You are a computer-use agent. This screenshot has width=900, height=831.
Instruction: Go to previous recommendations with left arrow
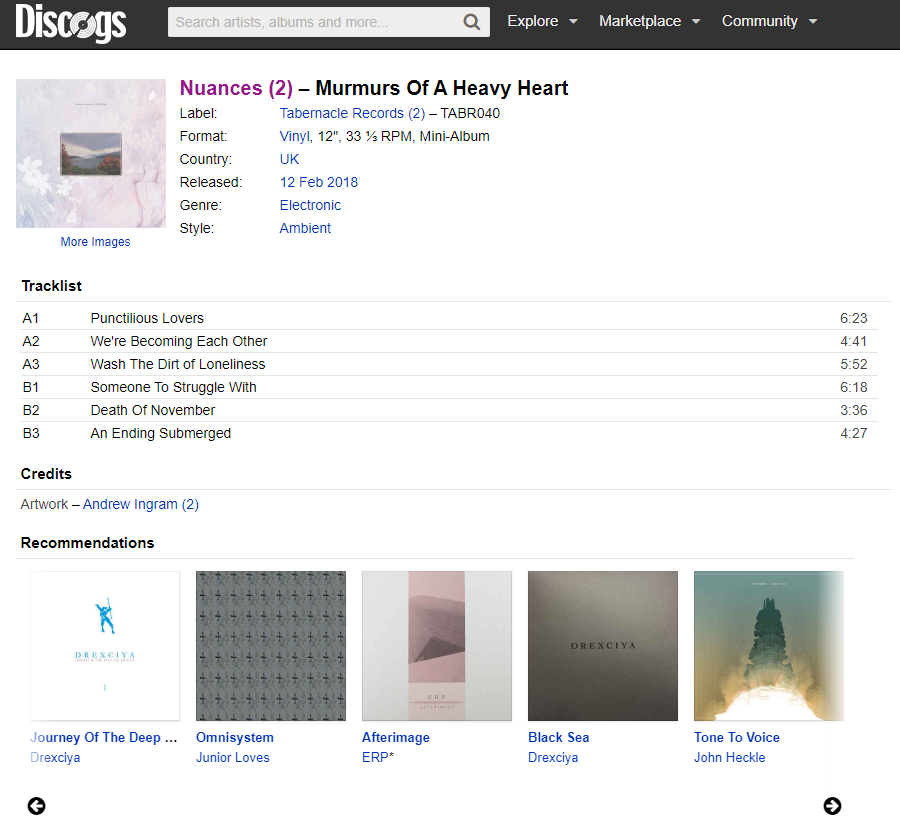point(37,806)
